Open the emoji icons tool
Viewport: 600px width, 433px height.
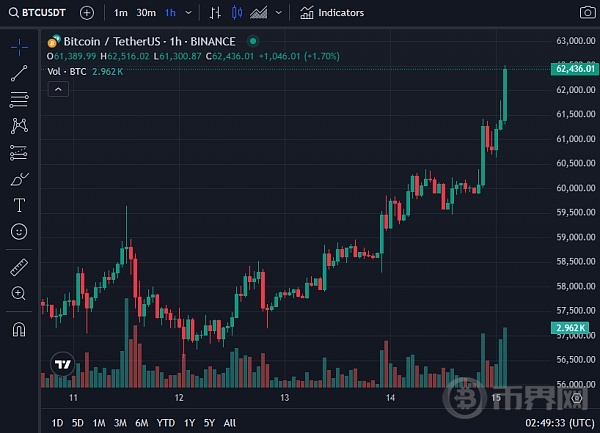pyautogui.click(x=19, y=231)
